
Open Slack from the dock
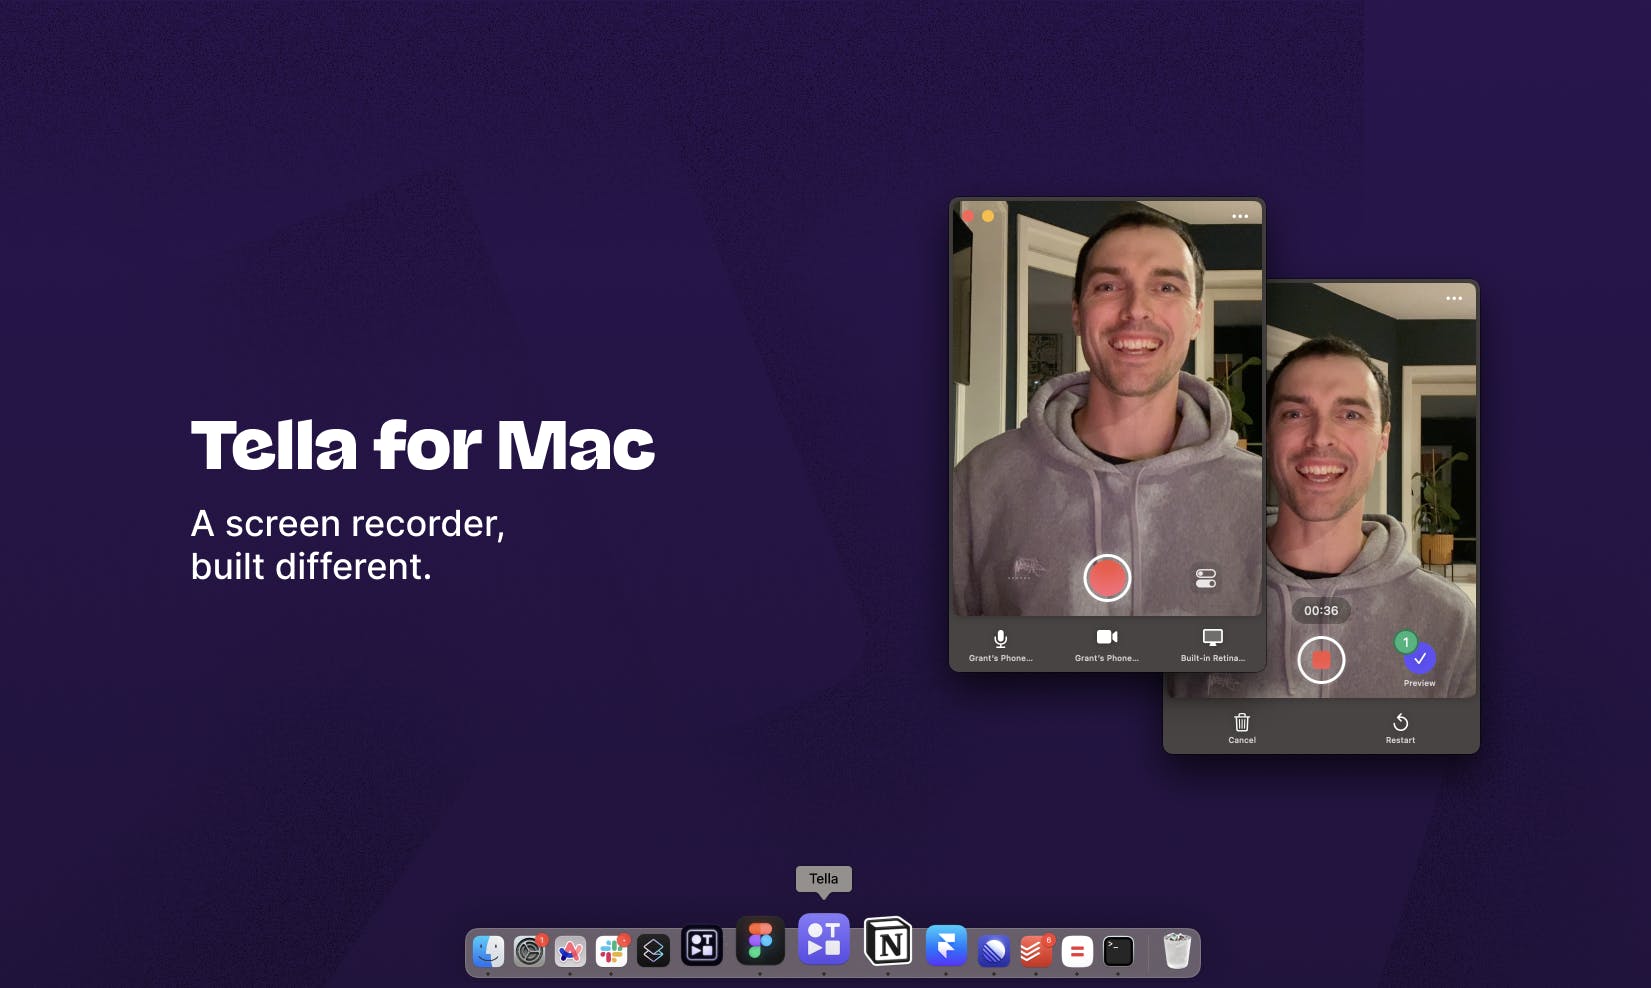click(x=611, y=951)
